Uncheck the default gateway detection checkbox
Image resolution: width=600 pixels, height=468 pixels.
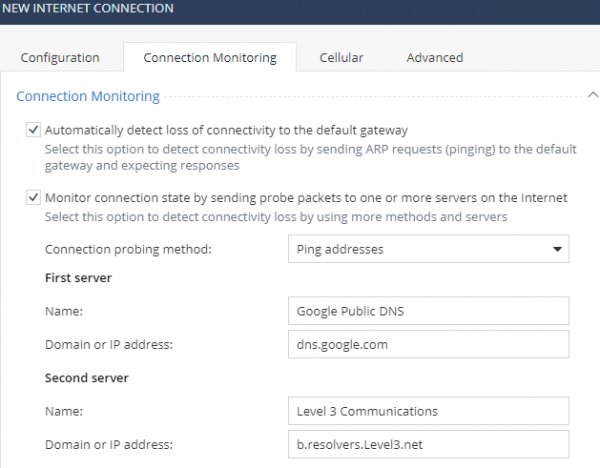(33, 130)
